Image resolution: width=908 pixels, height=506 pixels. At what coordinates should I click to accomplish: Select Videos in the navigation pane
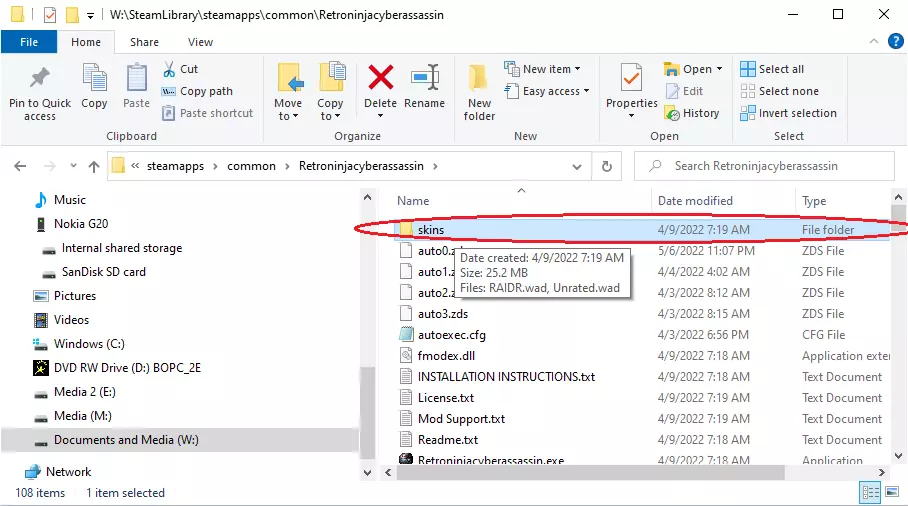pyautogui.click(x=71, y=320)
